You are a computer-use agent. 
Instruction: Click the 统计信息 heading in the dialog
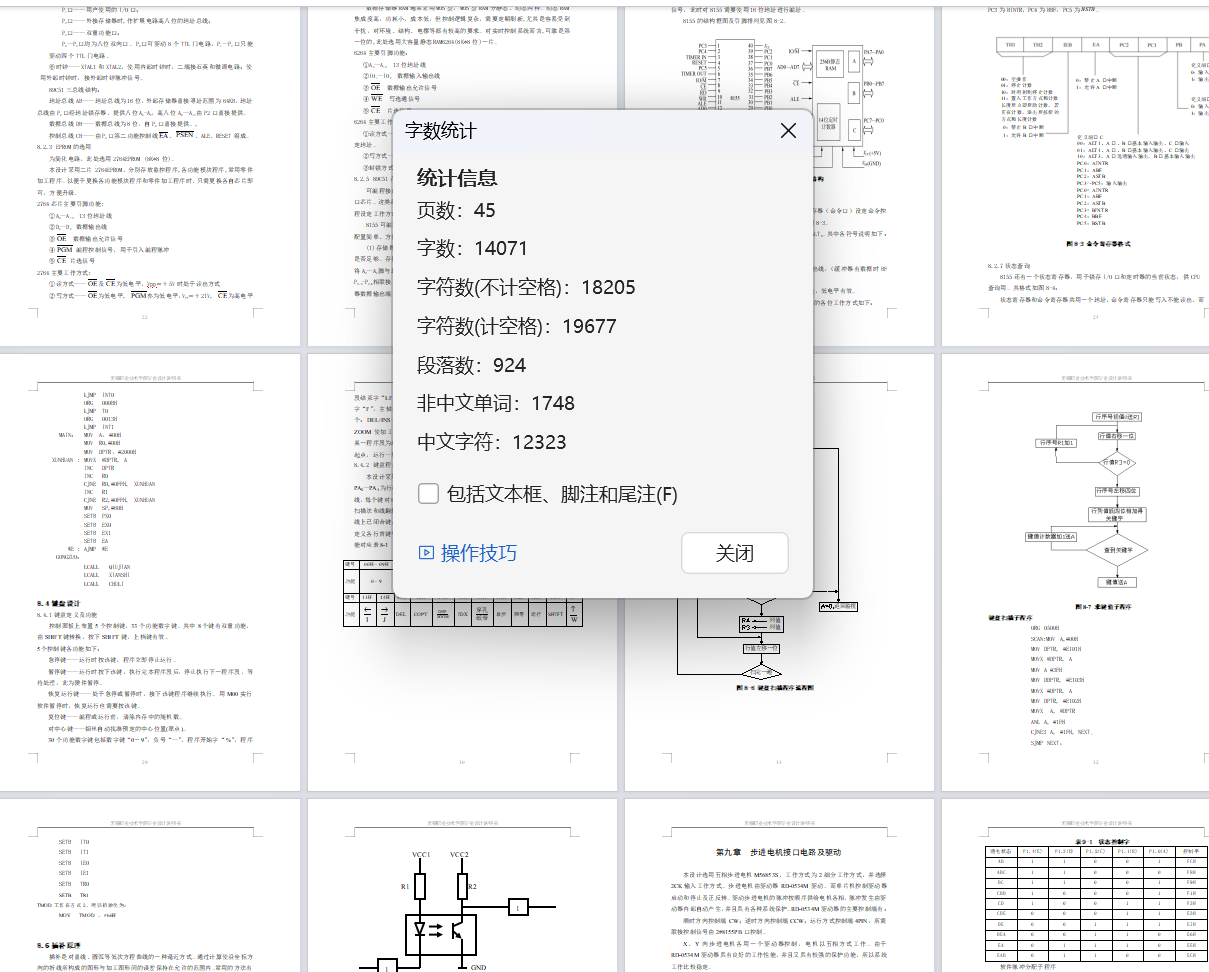click(x=457, y=178)
